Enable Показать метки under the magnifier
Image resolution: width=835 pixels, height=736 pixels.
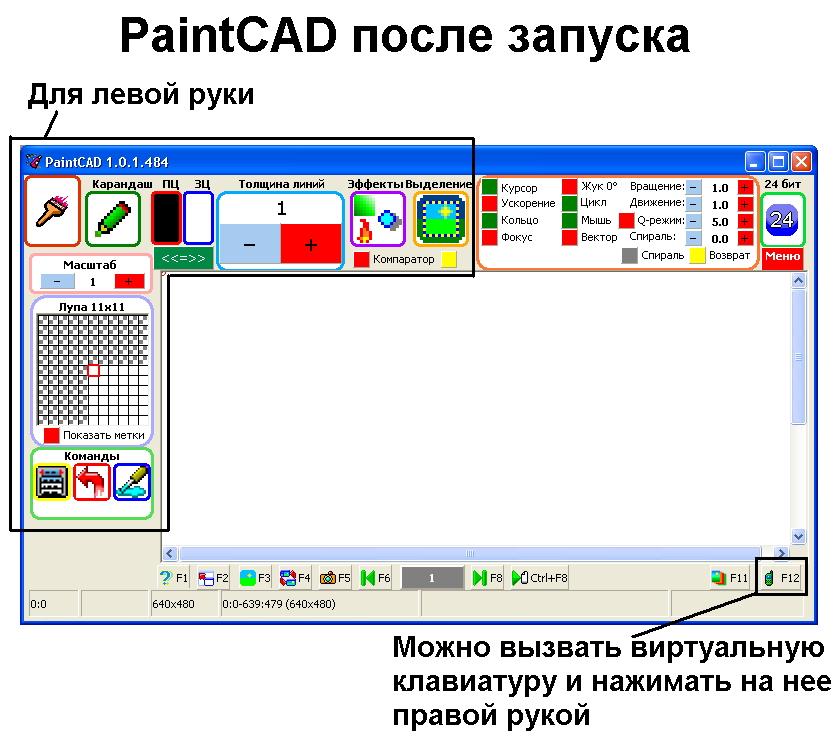pos(51,435)
